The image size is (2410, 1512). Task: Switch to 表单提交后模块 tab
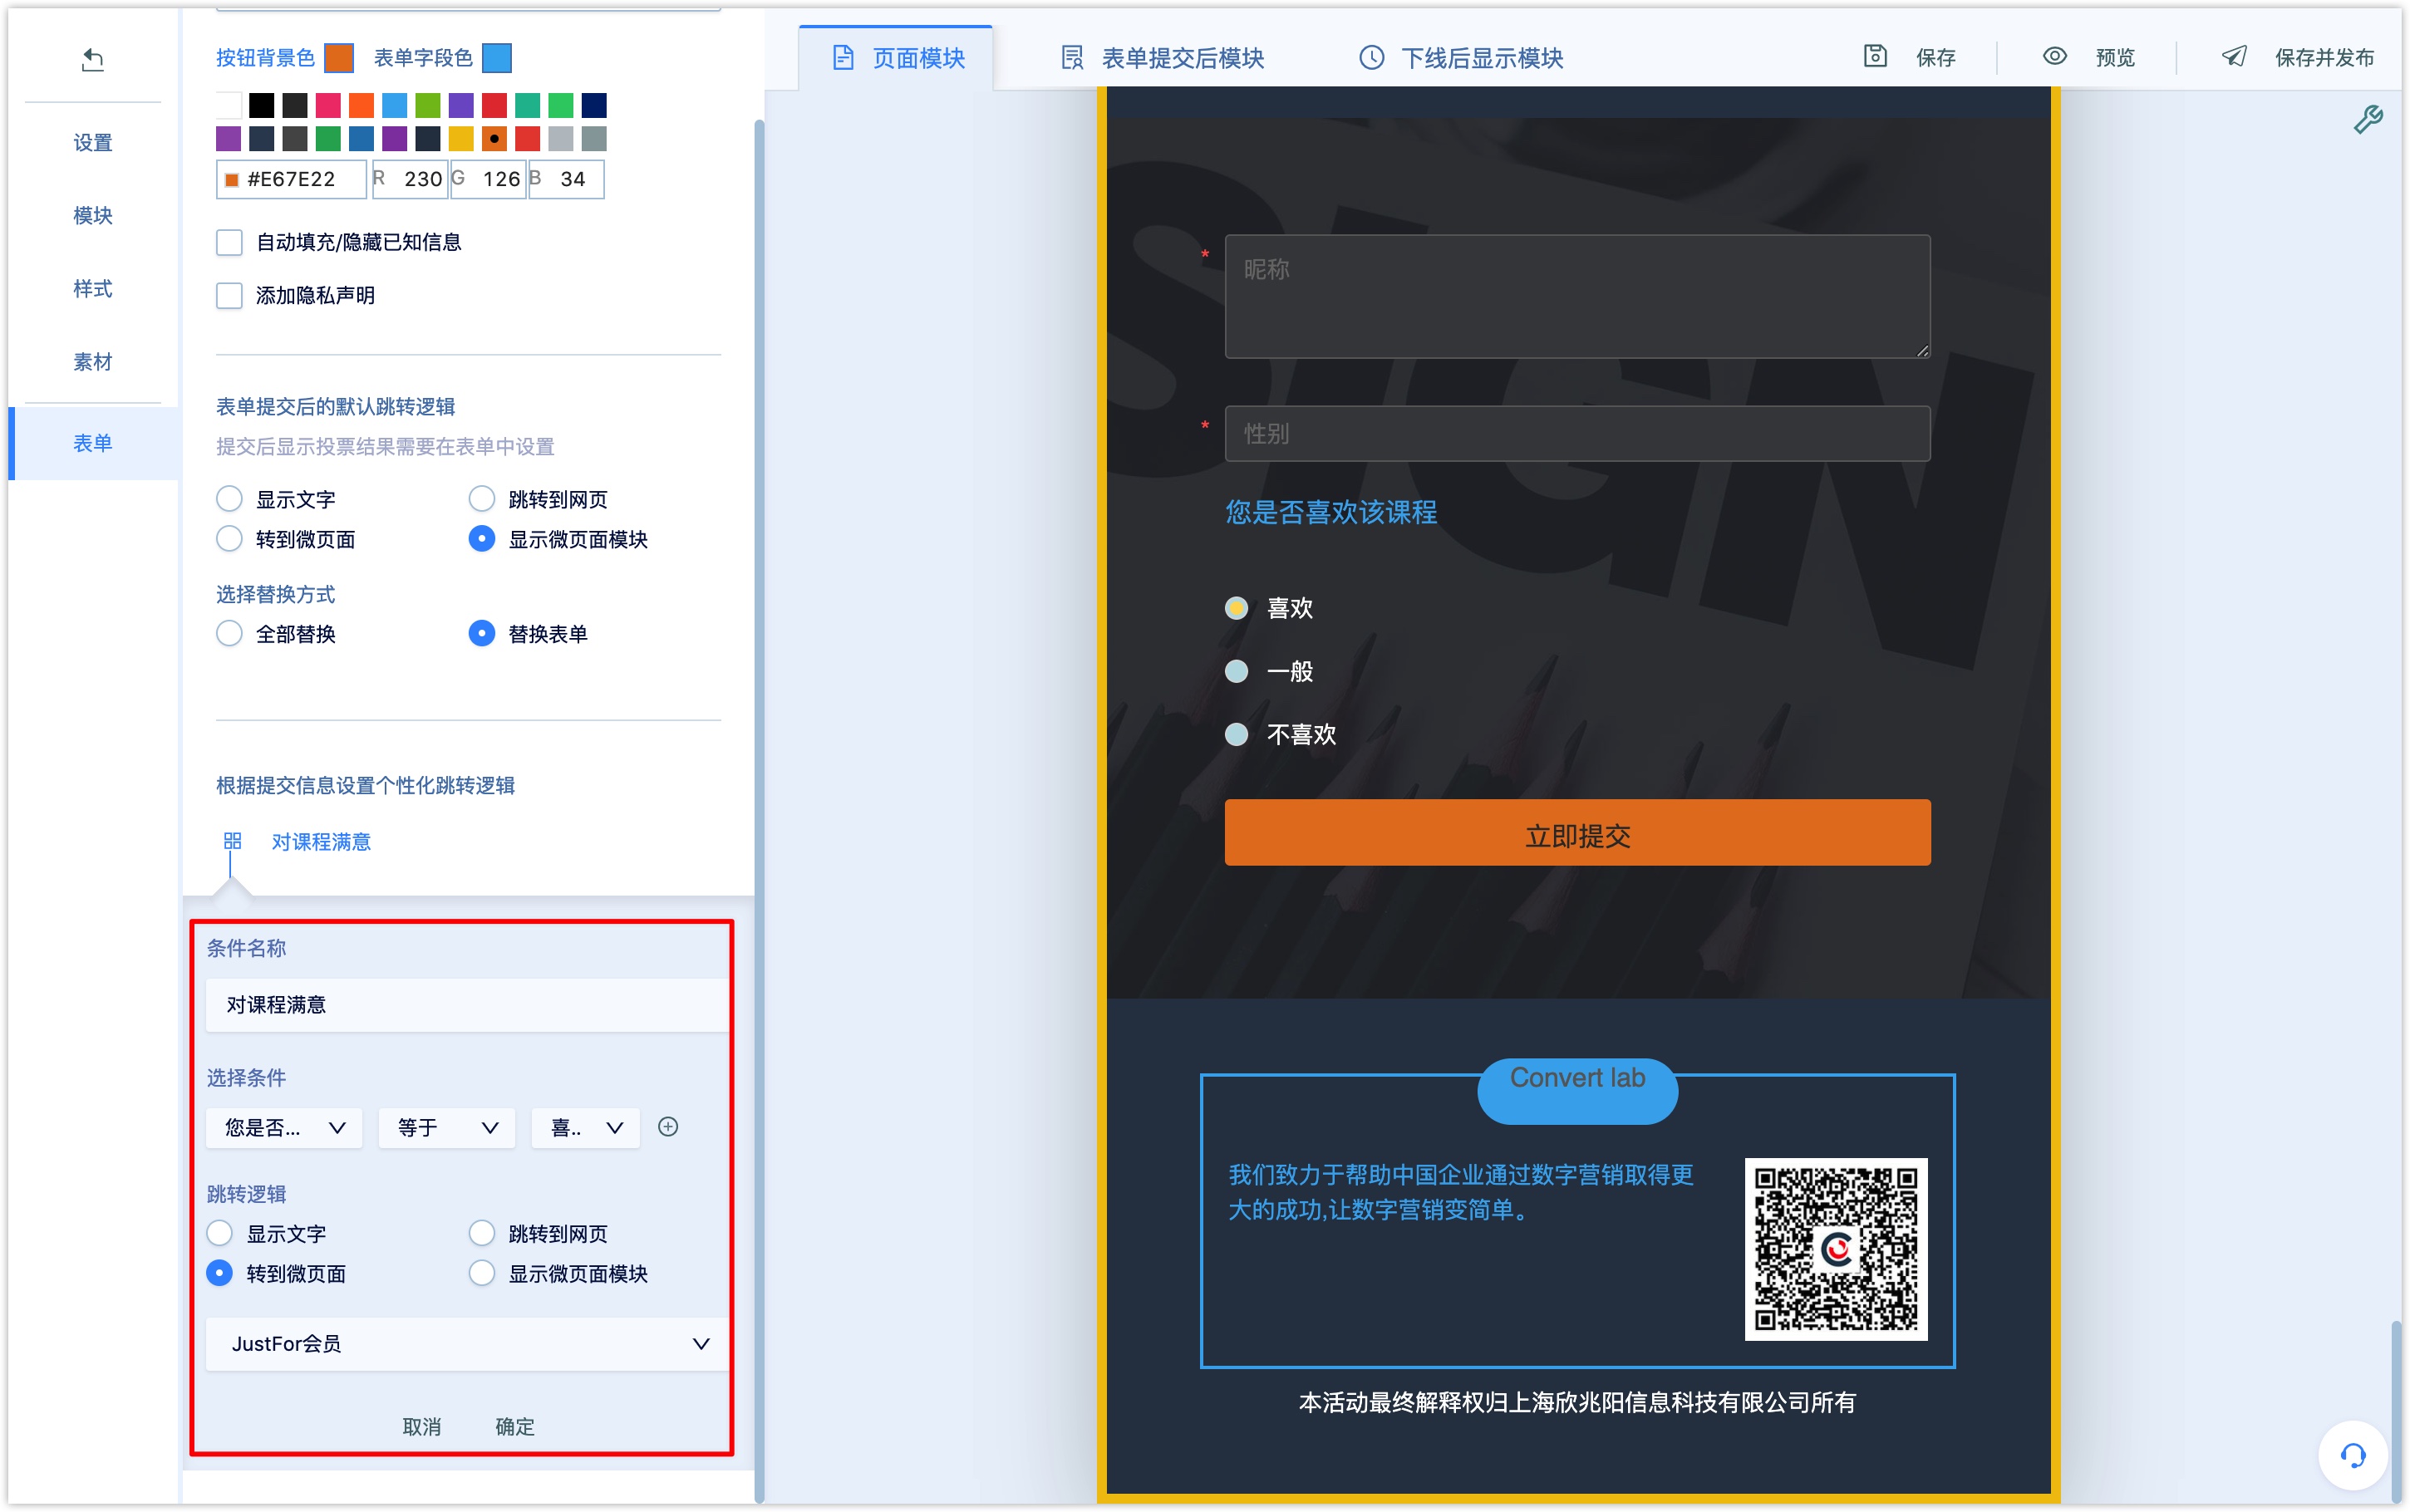(x=1162, y=58)
